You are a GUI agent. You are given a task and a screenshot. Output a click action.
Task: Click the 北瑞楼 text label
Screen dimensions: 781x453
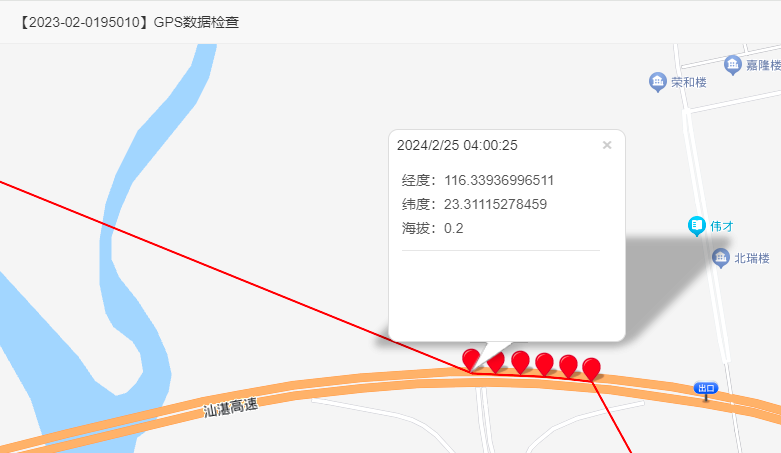pyautogui.click(x=752, y=258)
